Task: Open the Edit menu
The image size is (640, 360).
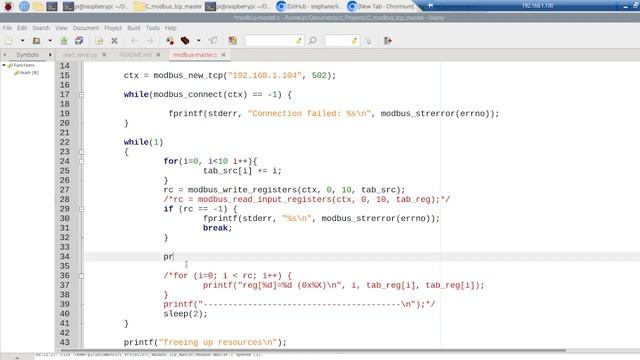Action: (x=22, y=28)
